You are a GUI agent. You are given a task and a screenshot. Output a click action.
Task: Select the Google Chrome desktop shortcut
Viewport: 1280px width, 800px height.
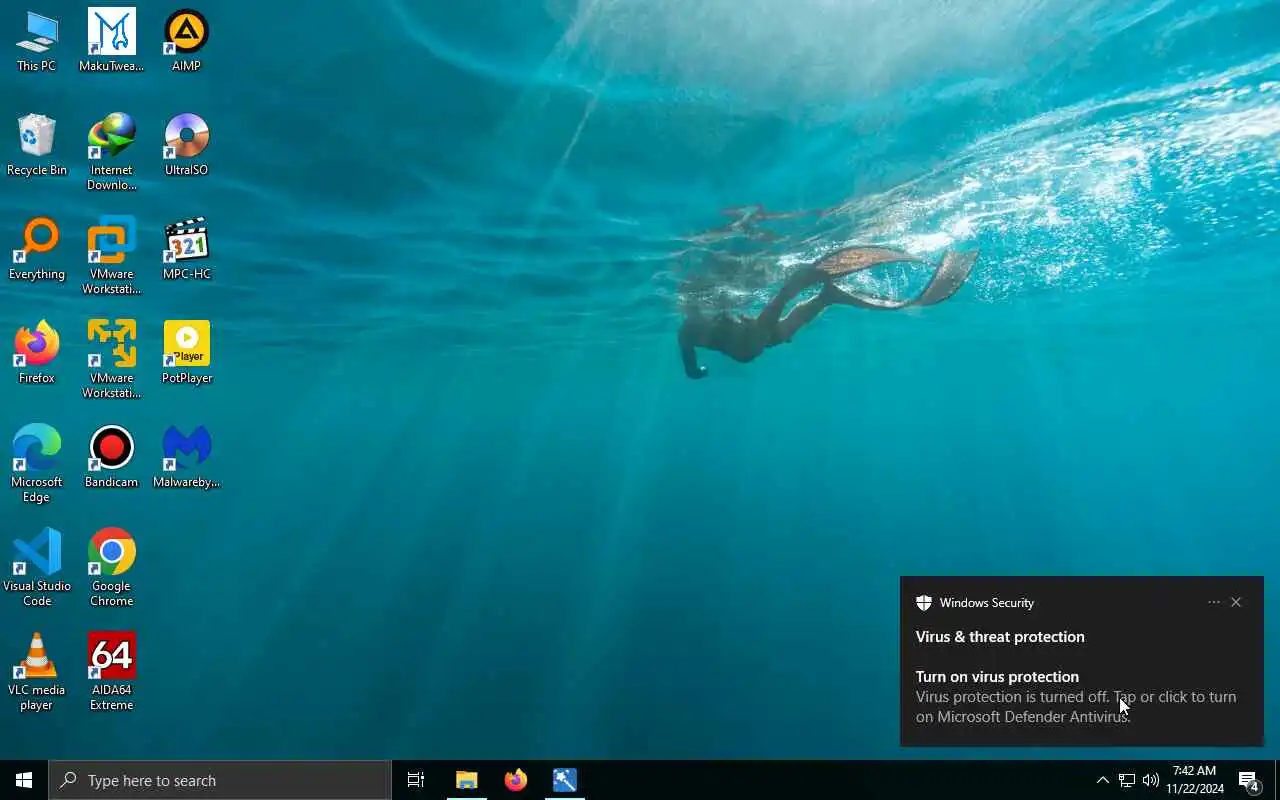(x=111, y=568)
